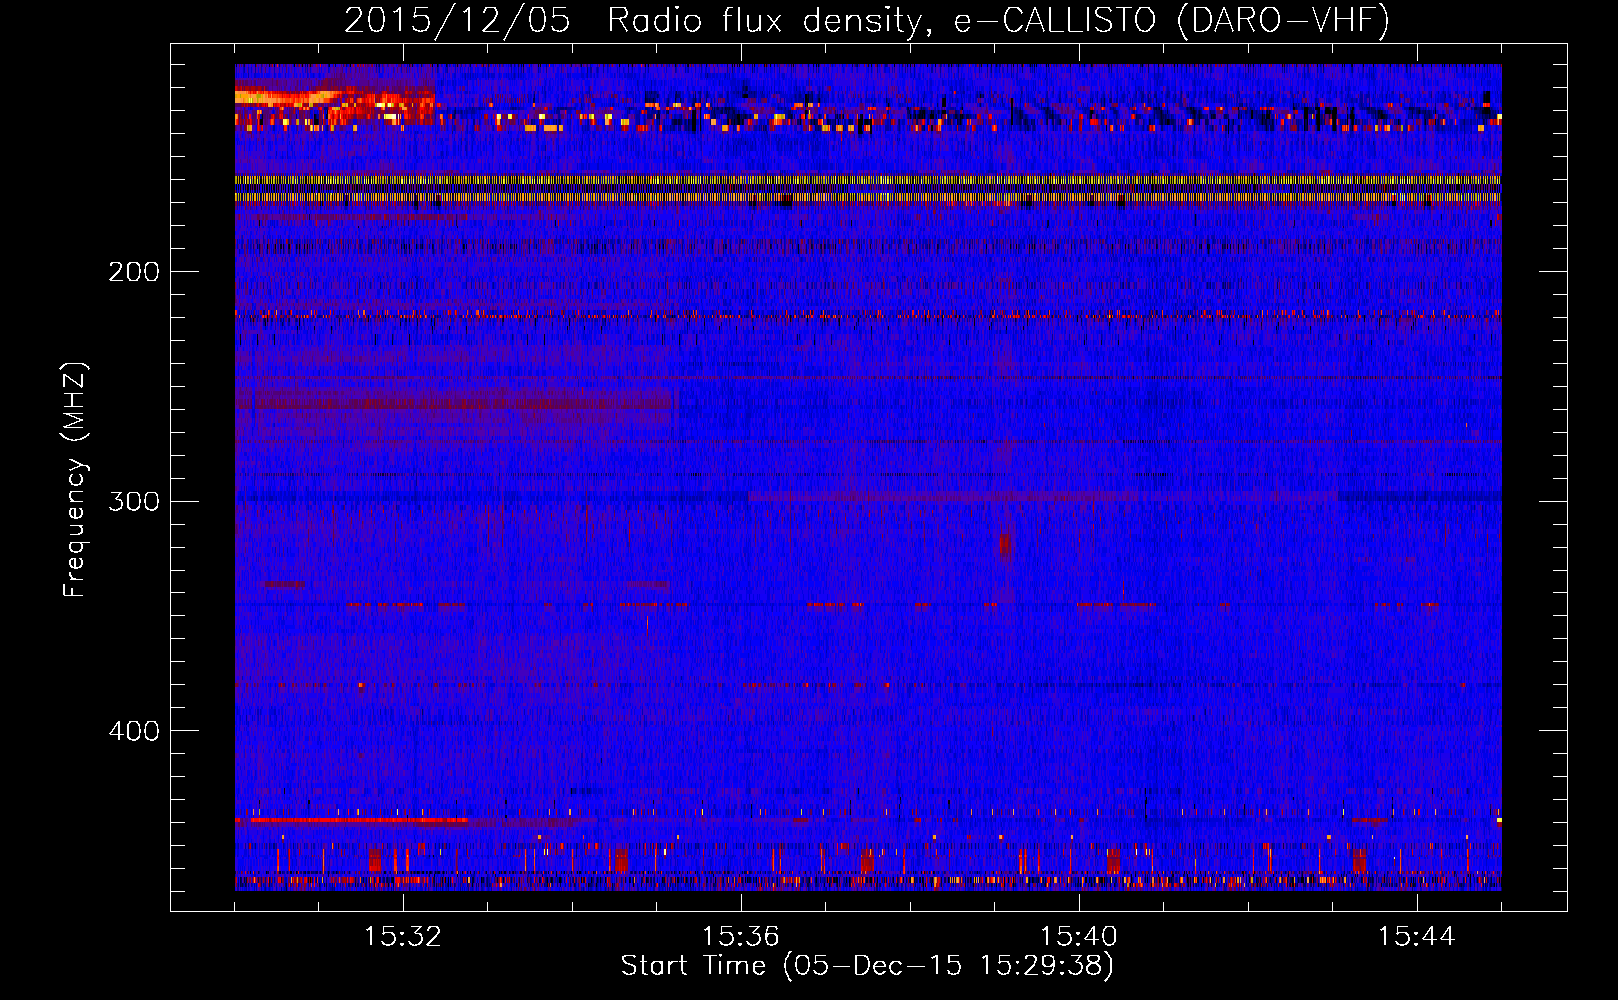Select the 400 frequency tick label
The height and width of the screenshot is (1000, 1618).
134,731
